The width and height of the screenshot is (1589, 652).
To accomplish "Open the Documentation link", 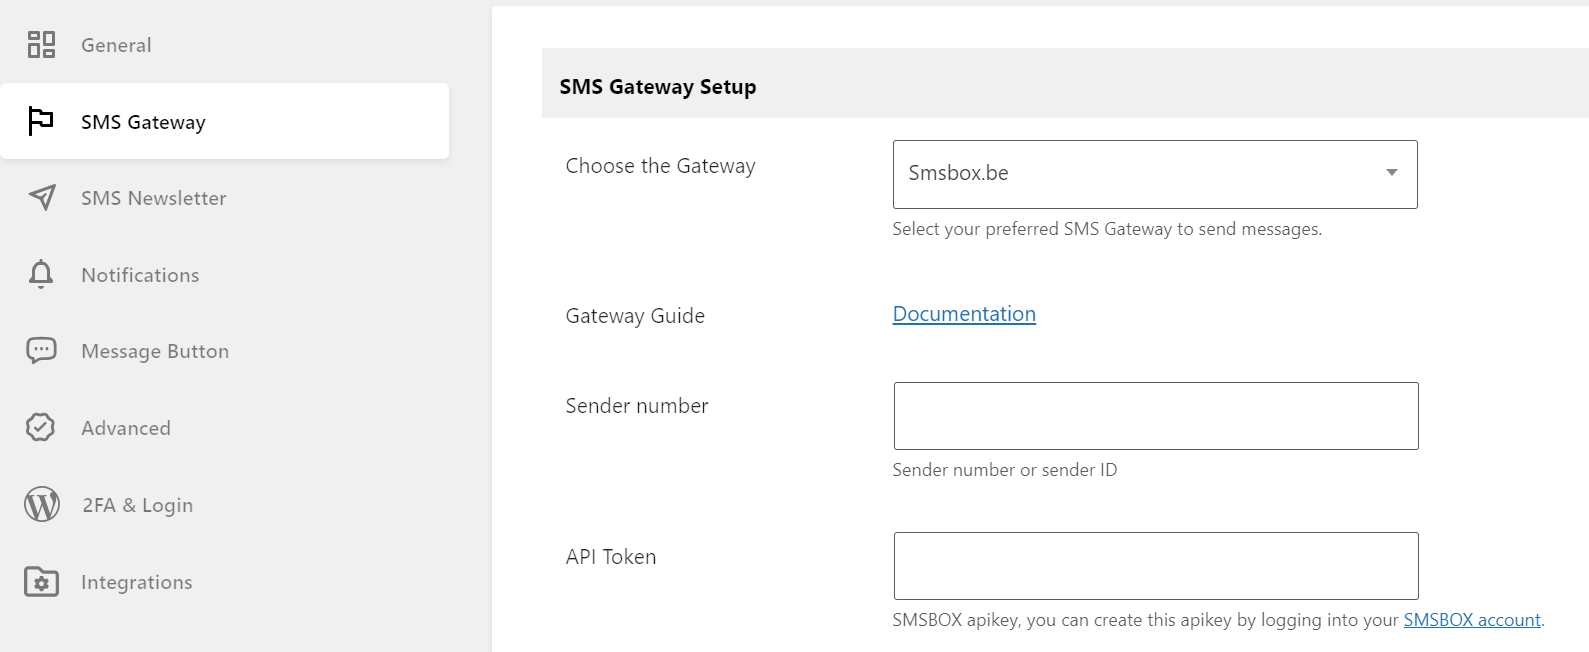I will point(964,314).
